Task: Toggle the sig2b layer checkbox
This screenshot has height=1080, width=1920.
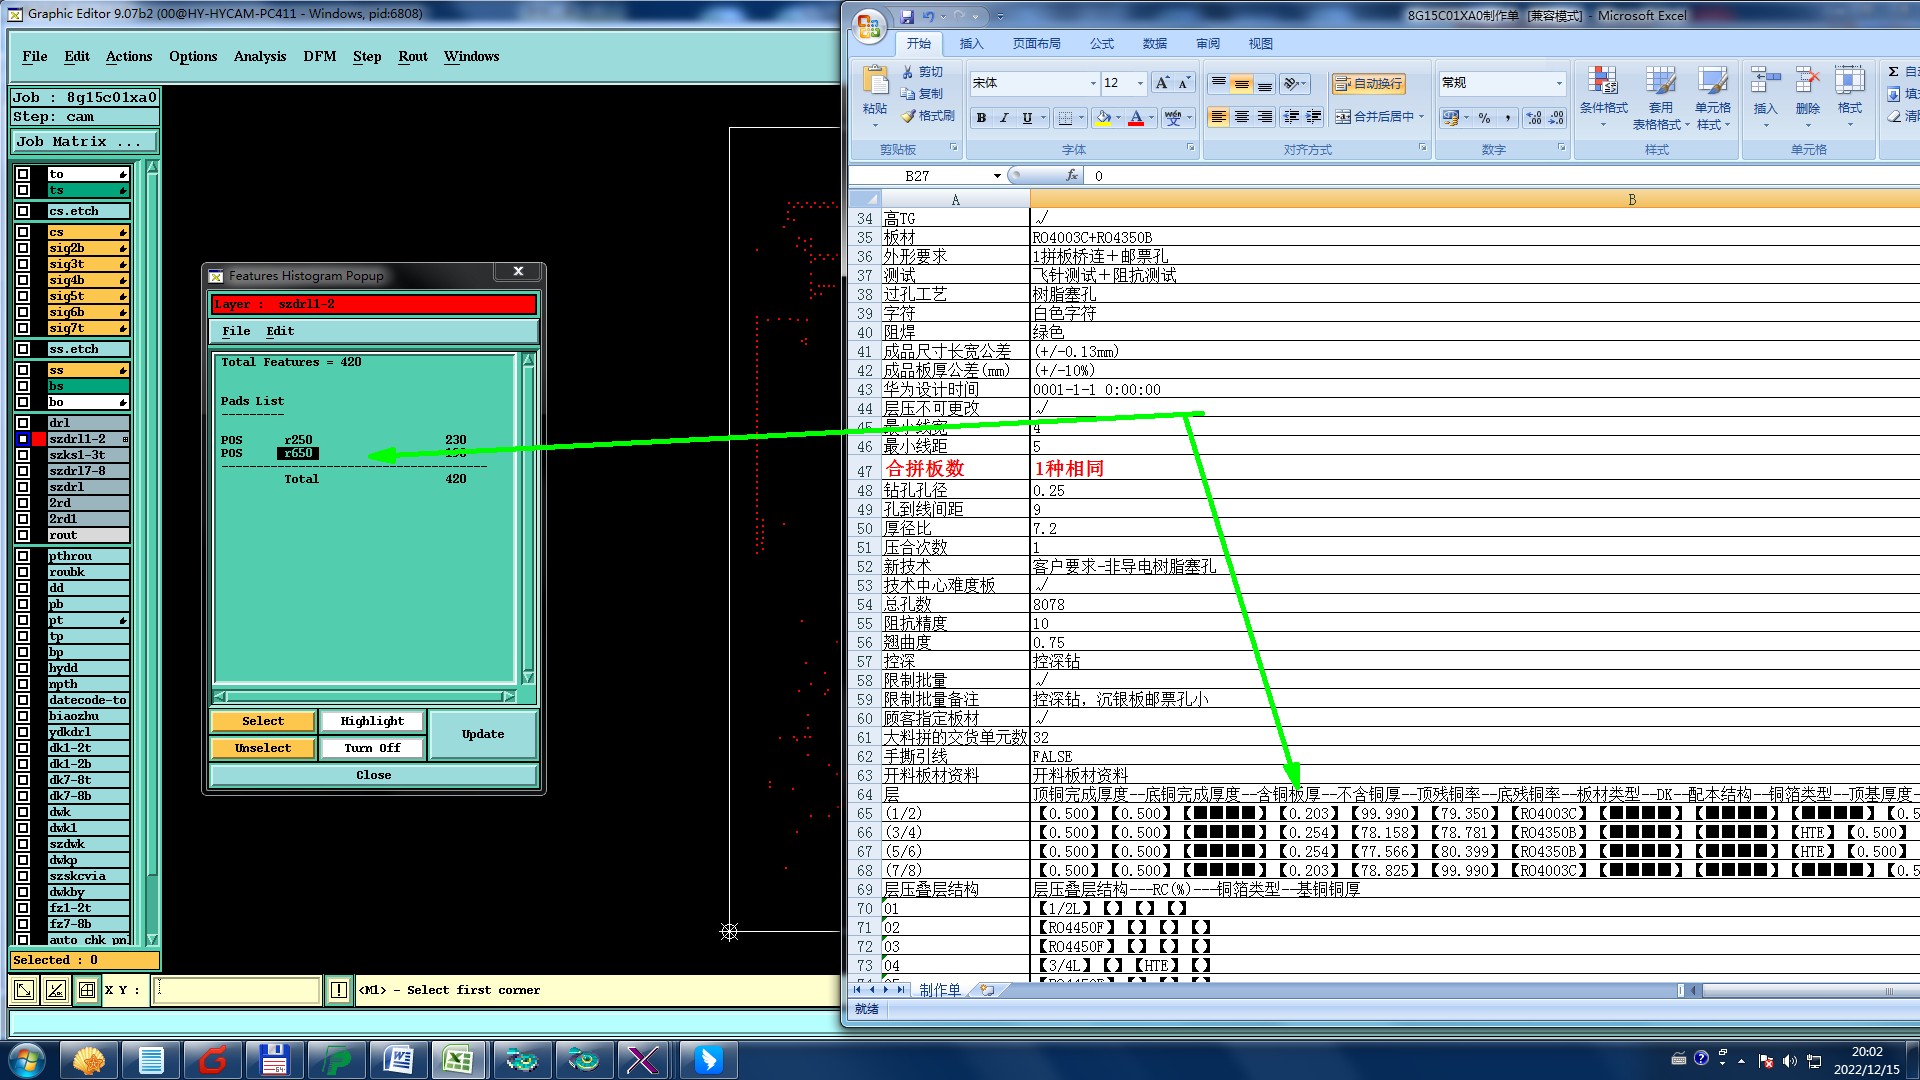Action: (23, 248)
